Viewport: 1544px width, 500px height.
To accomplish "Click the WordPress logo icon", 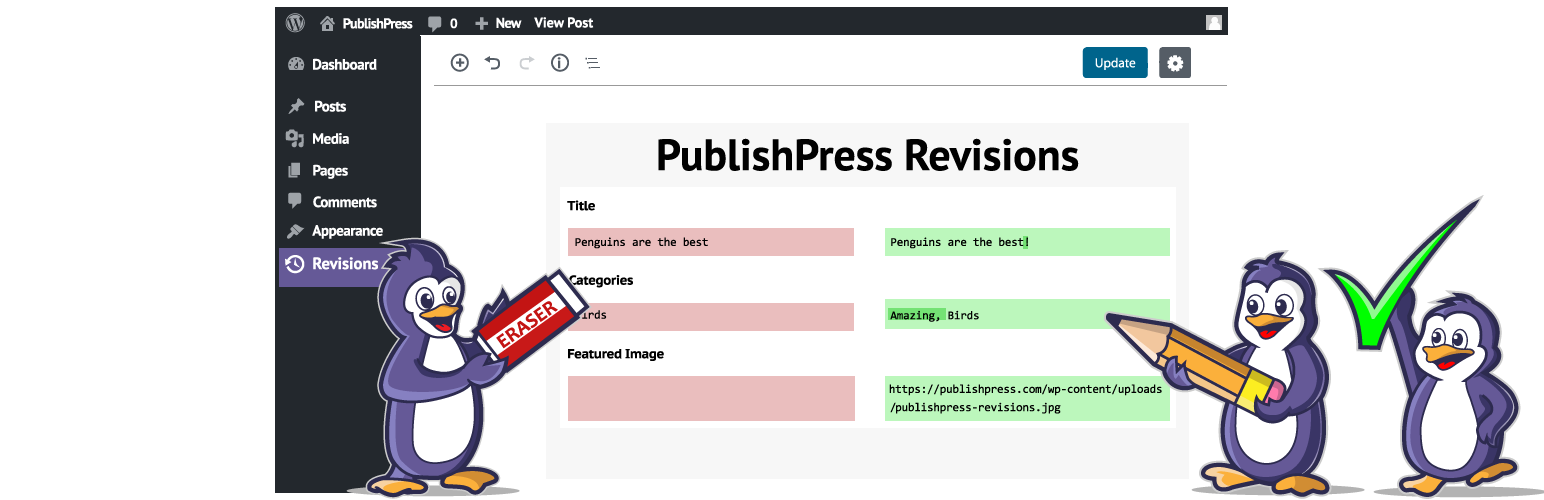I will point(295,22).
